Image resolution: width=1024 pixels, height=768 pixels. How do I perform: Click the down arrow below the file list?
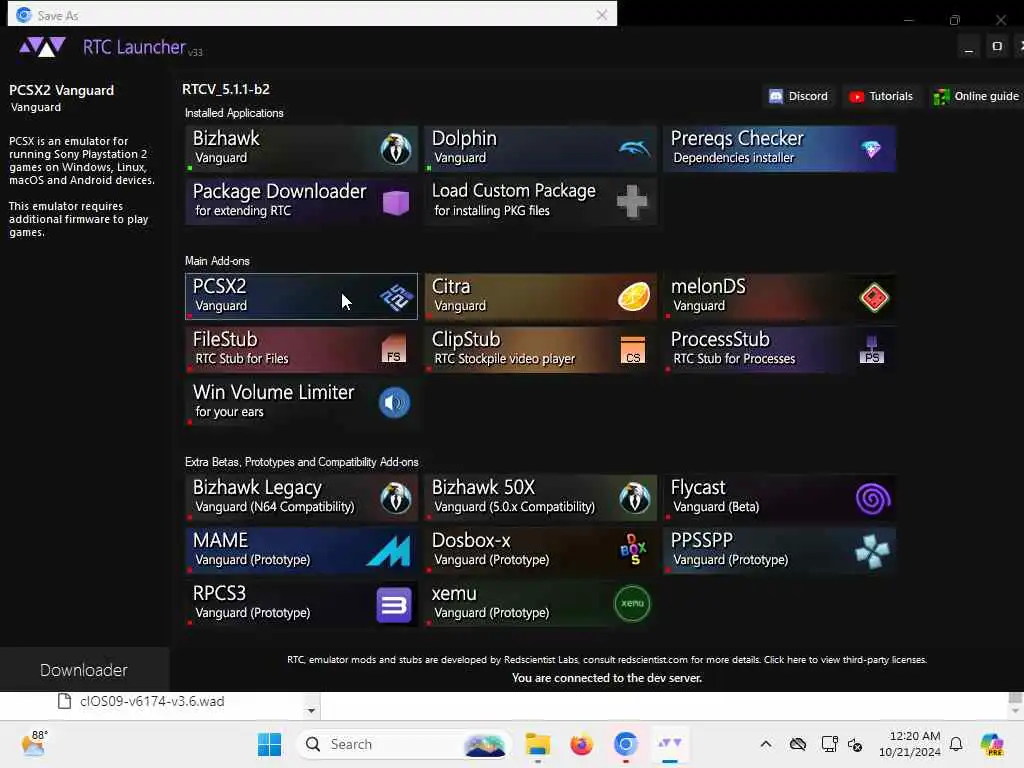click(x=312, y=711)
